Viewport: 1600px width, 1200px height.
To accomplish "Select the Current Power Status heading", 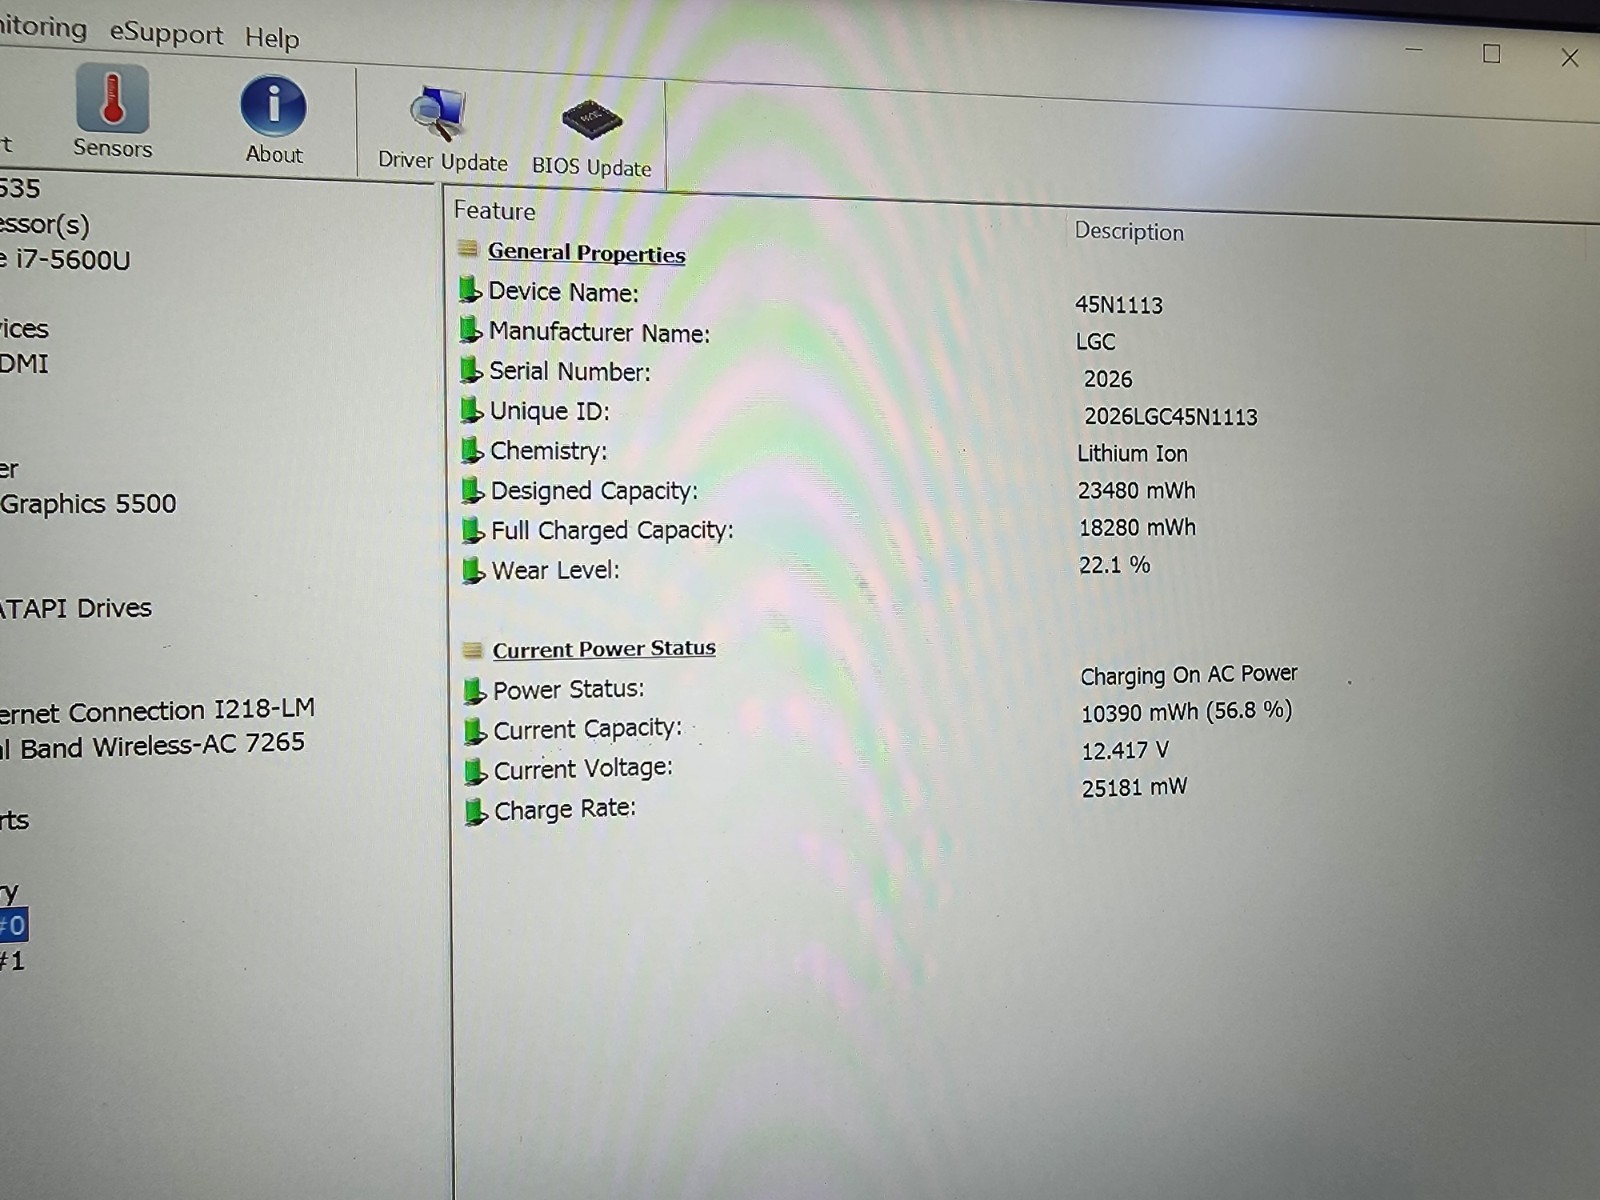I will coord(604,649).
